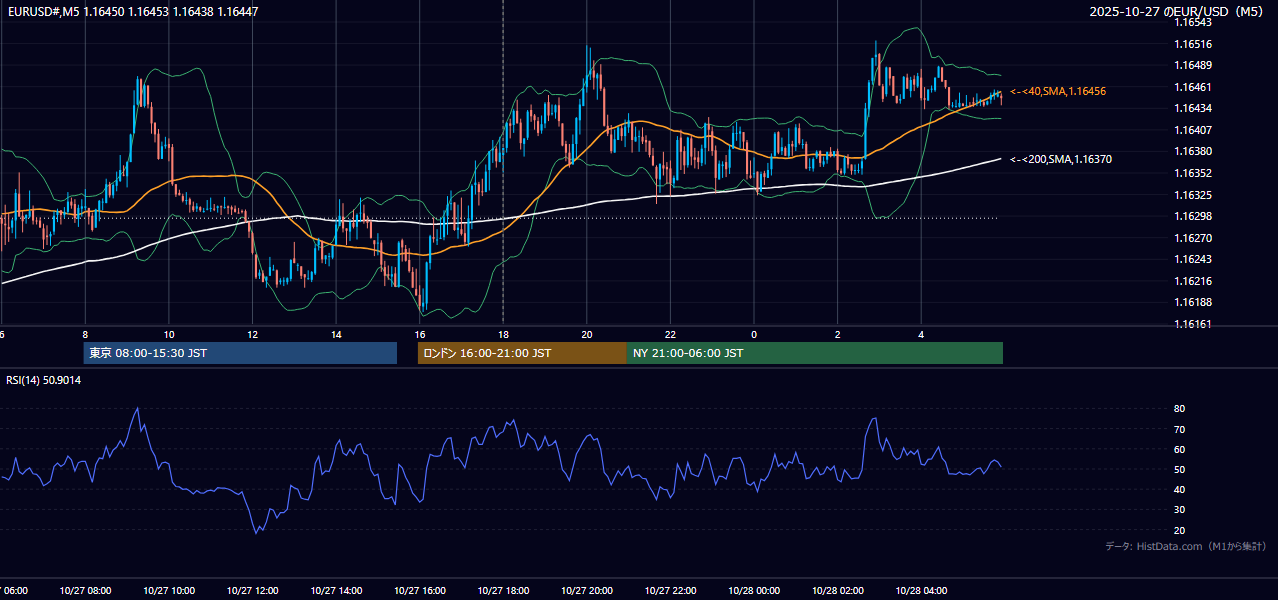Click RSI scale level 50
This screenshot has width=1278, height=600.
pos(1179,469)
